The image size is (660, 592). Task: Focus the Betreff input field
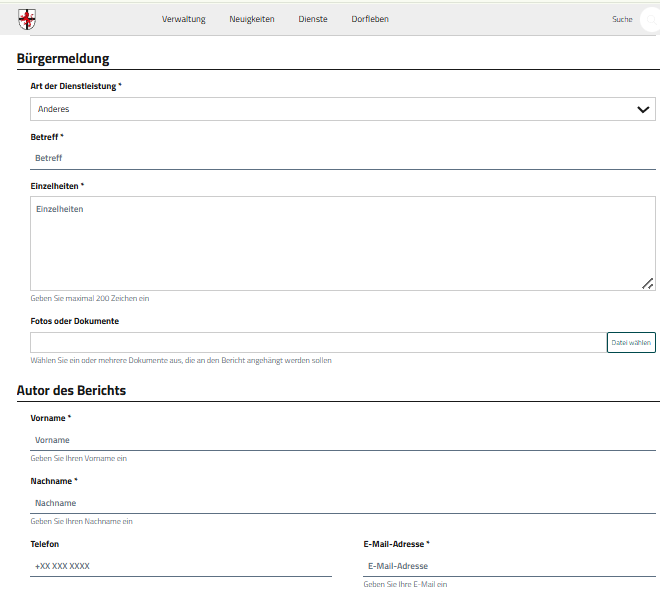point(342,158)
